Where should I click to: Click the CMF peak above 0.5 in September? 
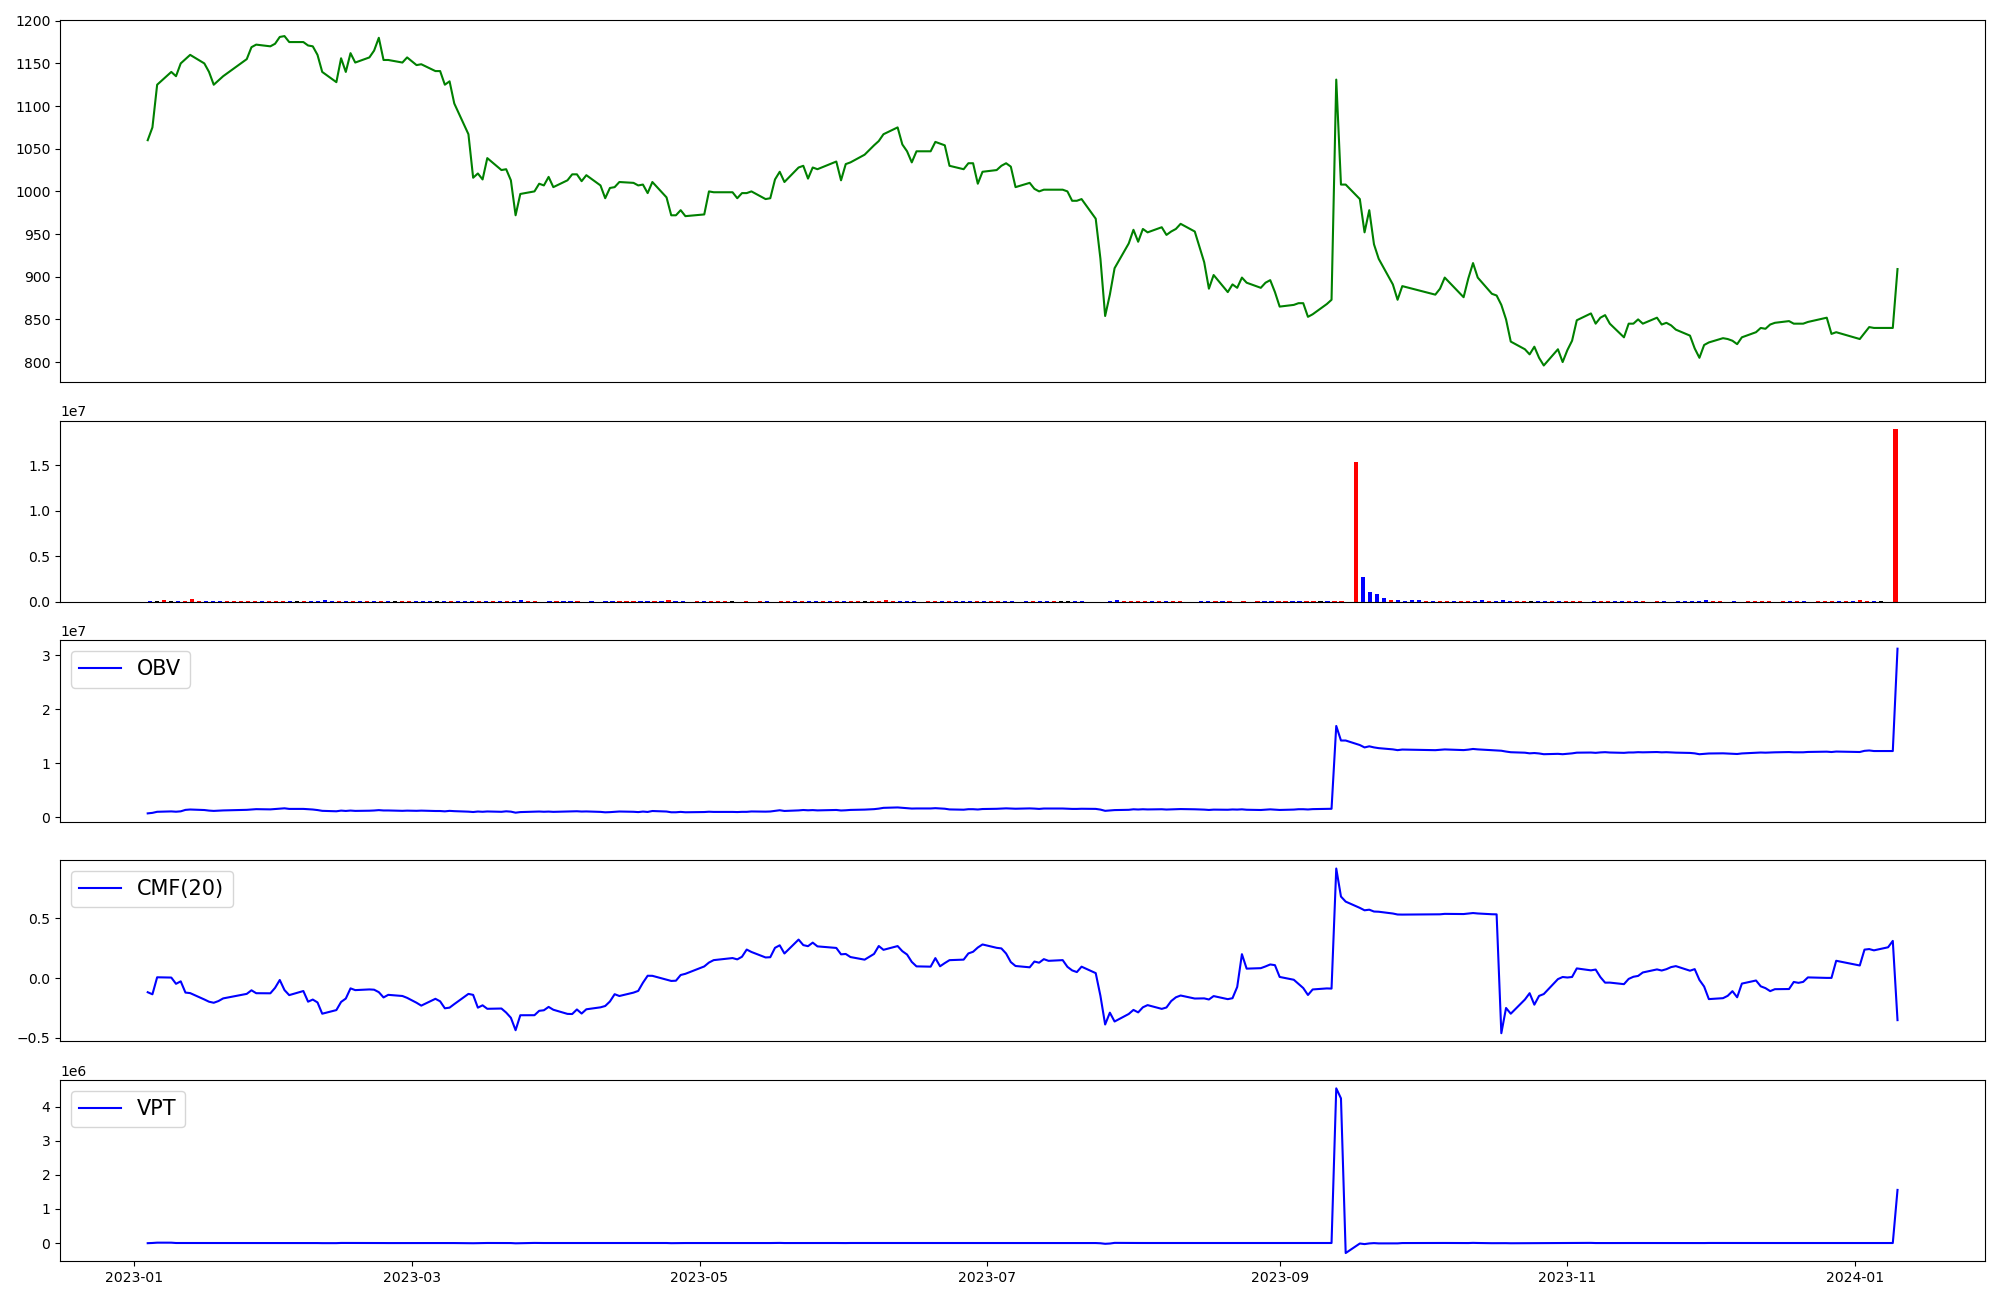1336,869
